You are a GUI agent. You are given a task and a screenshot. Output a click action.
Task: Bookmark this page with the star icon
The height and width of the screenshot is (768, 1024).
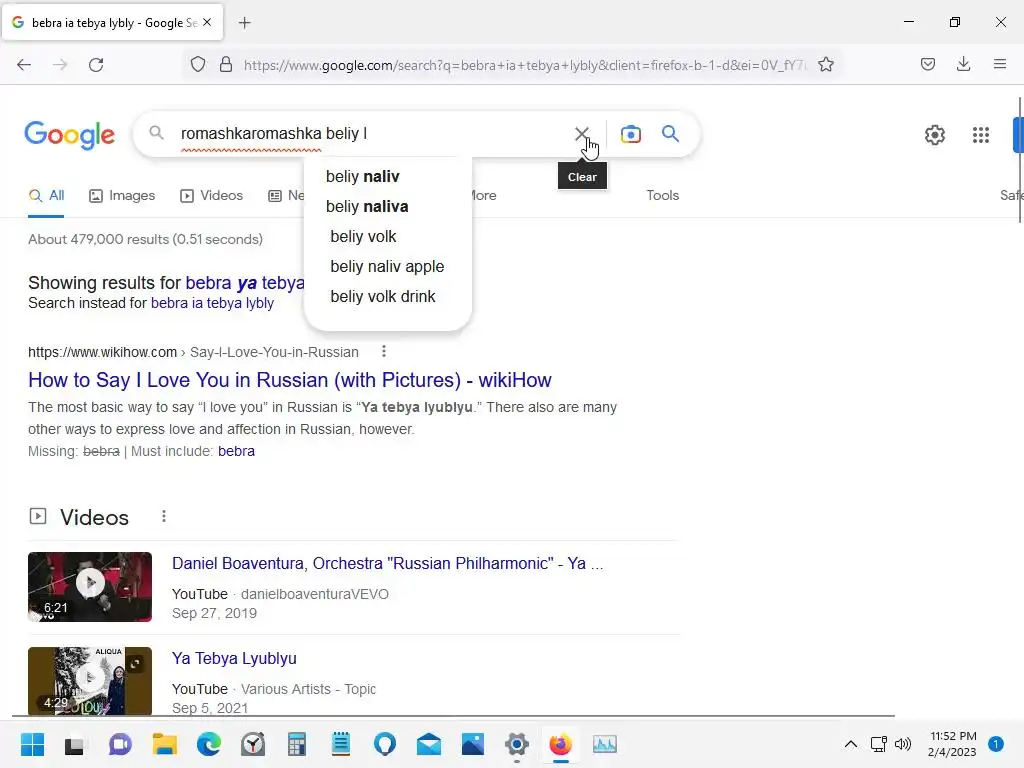tap(825, 65)
